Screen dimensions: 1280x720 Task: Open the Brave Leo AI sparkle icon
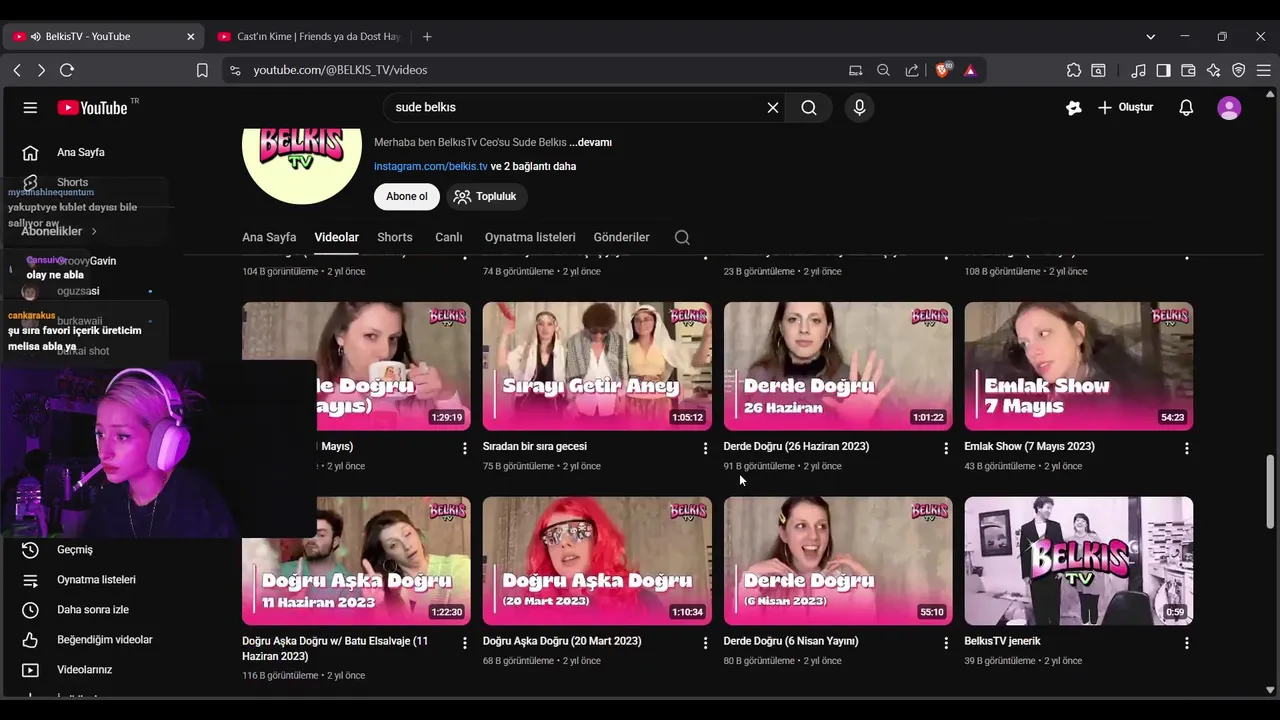(x=1213, y=70)
